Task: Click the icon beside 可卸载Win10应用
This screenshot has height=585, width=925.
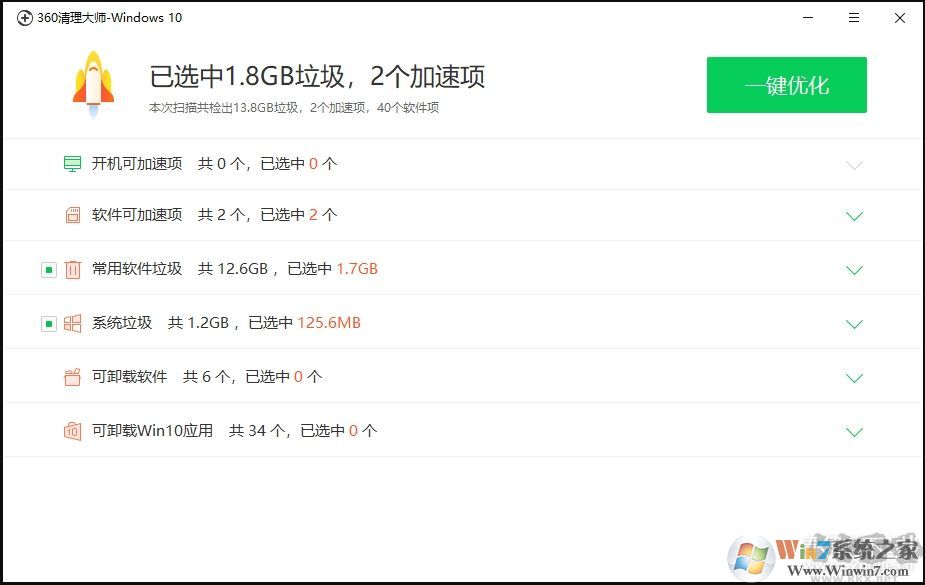Action: [x=72, y=431]
